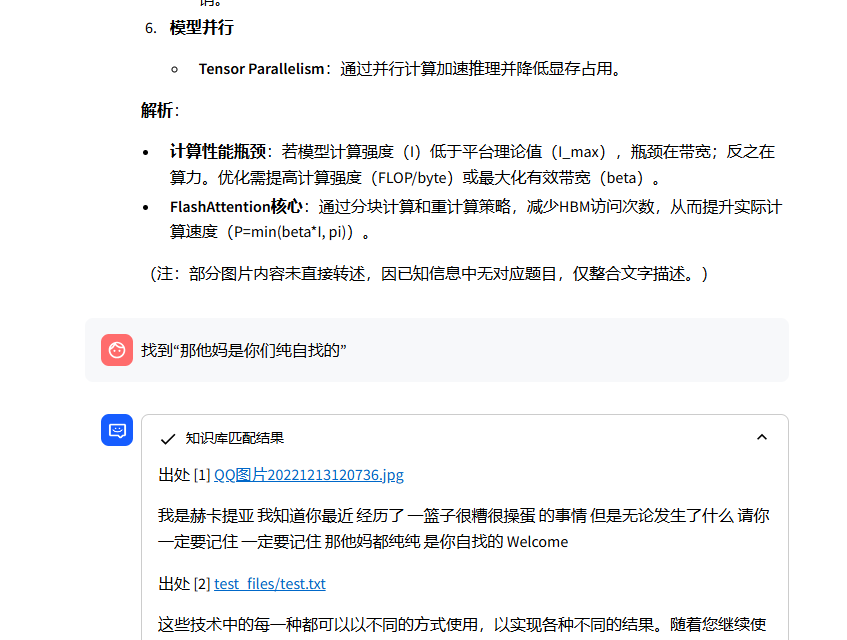
Task: Click the blue chatbot avatar icon
Action: point(117,430)
